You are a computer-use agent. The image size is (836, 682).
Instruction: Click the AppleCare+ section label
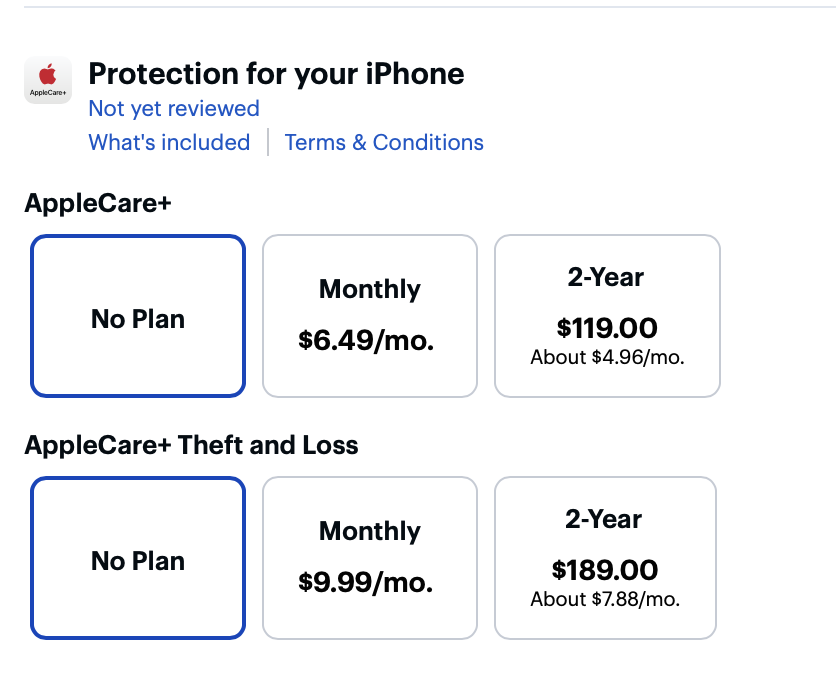click(x=98, y=202)
